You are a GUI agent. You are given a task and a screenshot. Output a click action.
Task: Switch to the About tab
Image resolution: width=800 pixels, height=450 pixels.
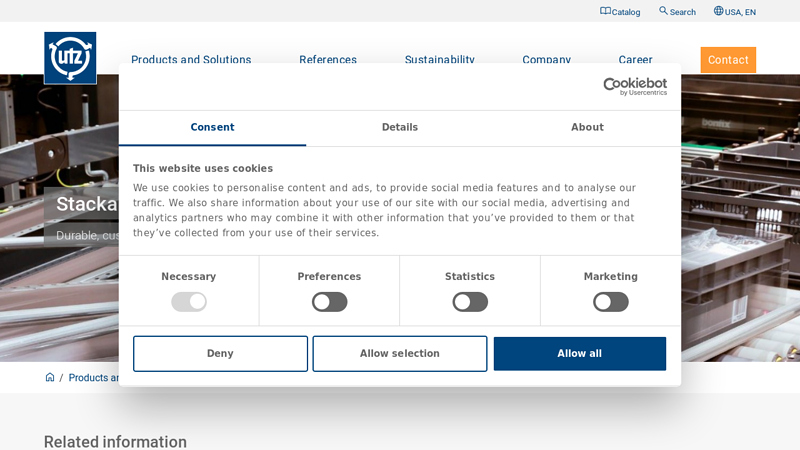pos(587,128)
